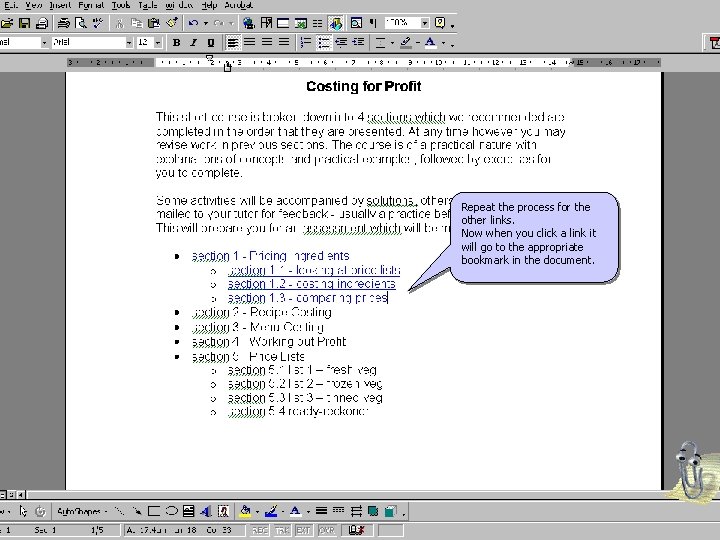Click the Insert Clip Art icon
Viewport: 720px width, 540px height.
point(223,511)
